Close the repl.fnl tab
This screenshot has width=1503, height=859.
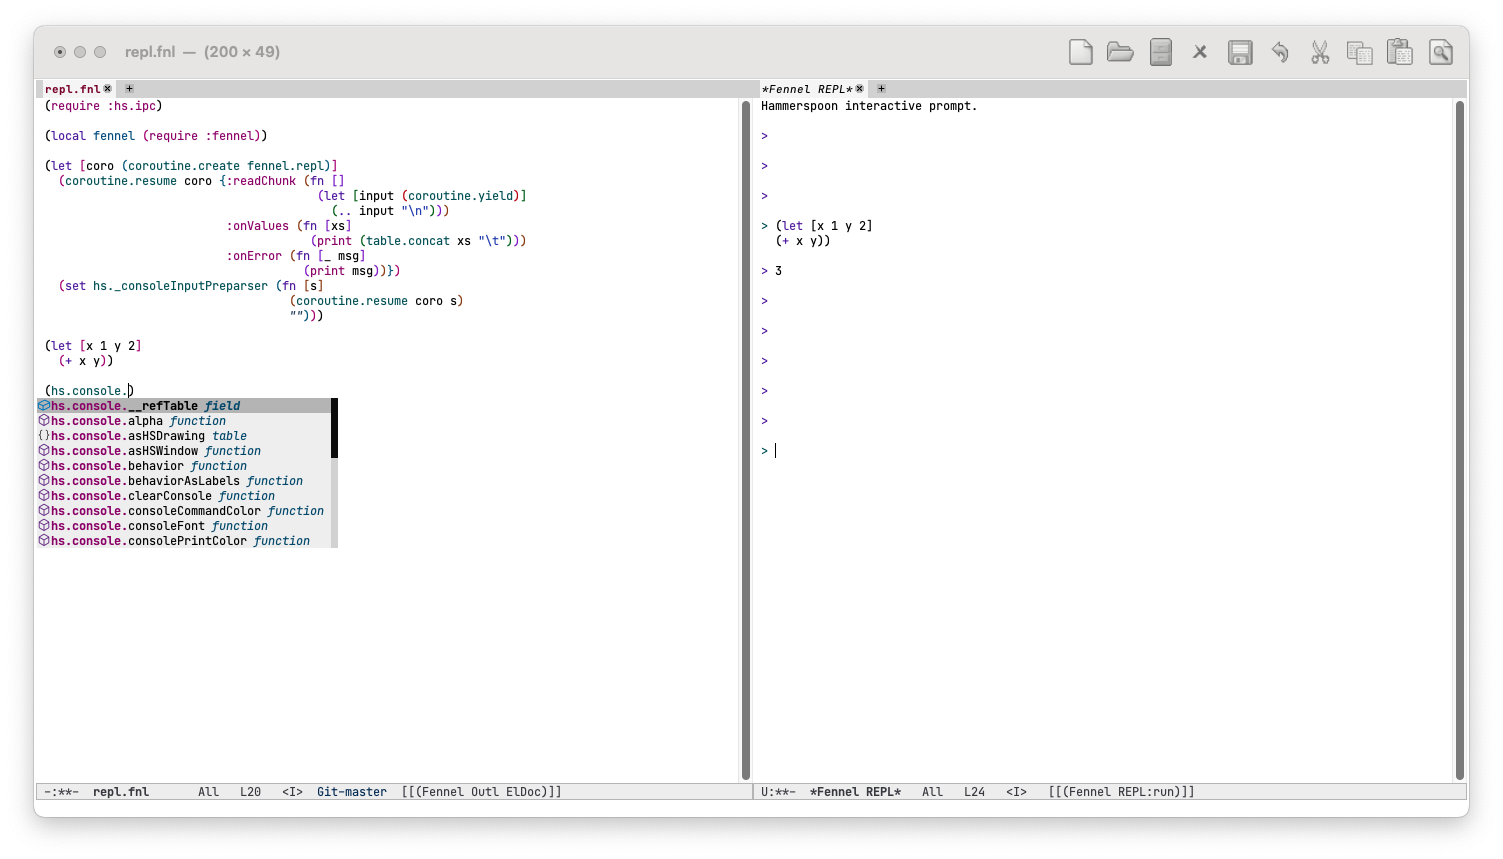pos(108,89)
